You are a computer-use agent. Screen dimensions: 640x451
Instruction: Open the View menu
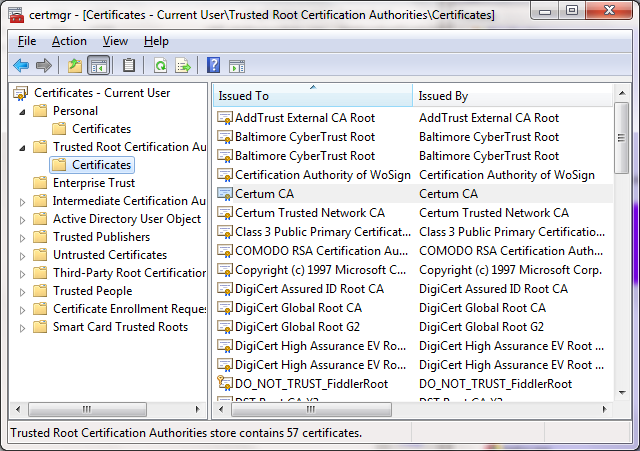[x=115, y=41]
